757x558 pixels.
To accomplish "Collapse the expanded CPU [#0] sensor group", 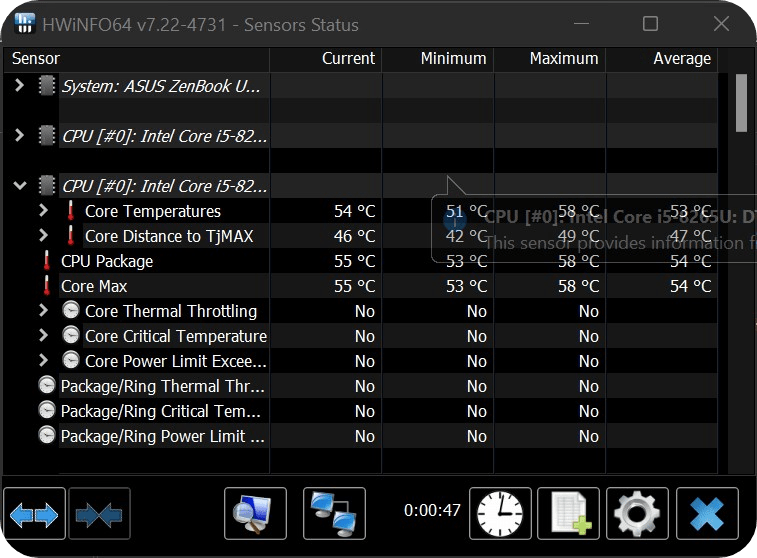I will [x=20, y=185].
